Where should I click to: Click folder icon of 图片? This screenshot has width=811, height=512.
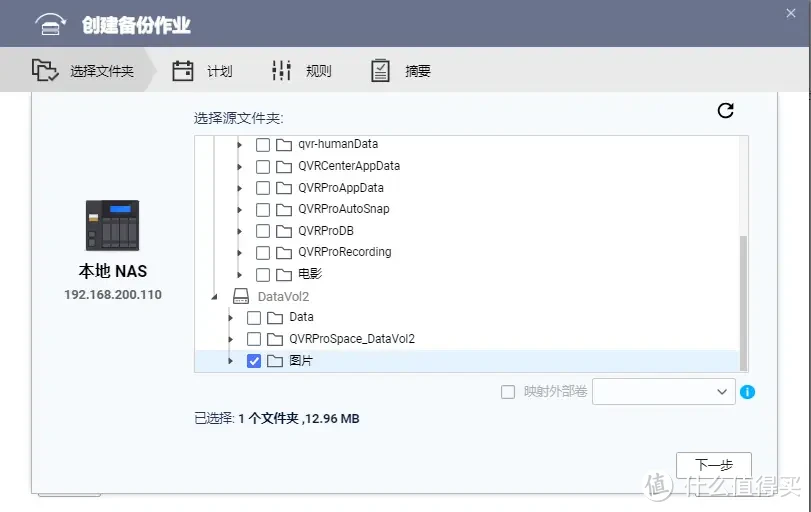coord(275,361)
